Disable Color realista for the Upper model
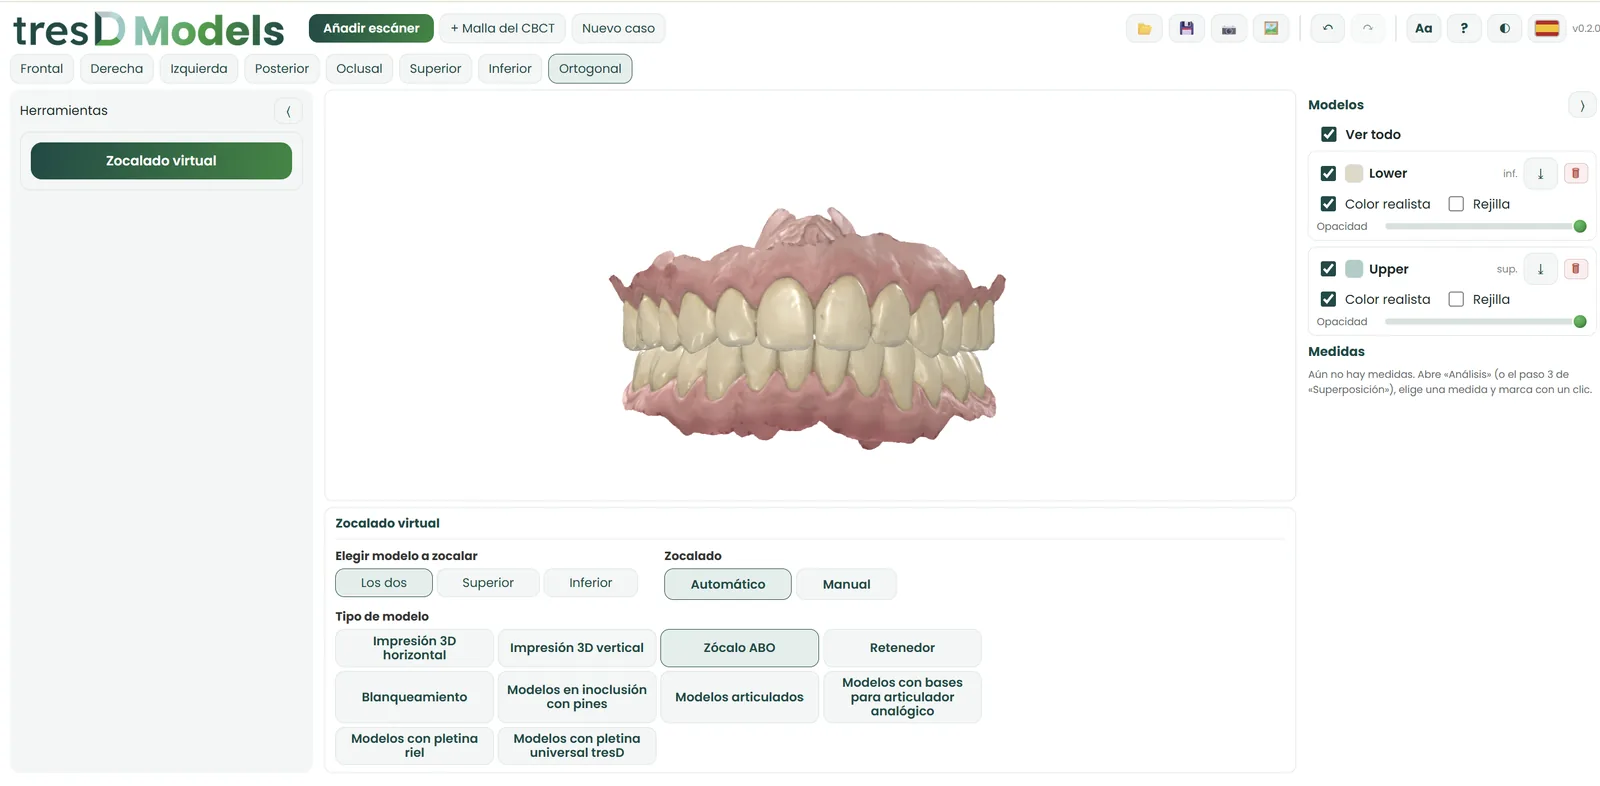The image size is (1600, 786). click(1328, 299)
